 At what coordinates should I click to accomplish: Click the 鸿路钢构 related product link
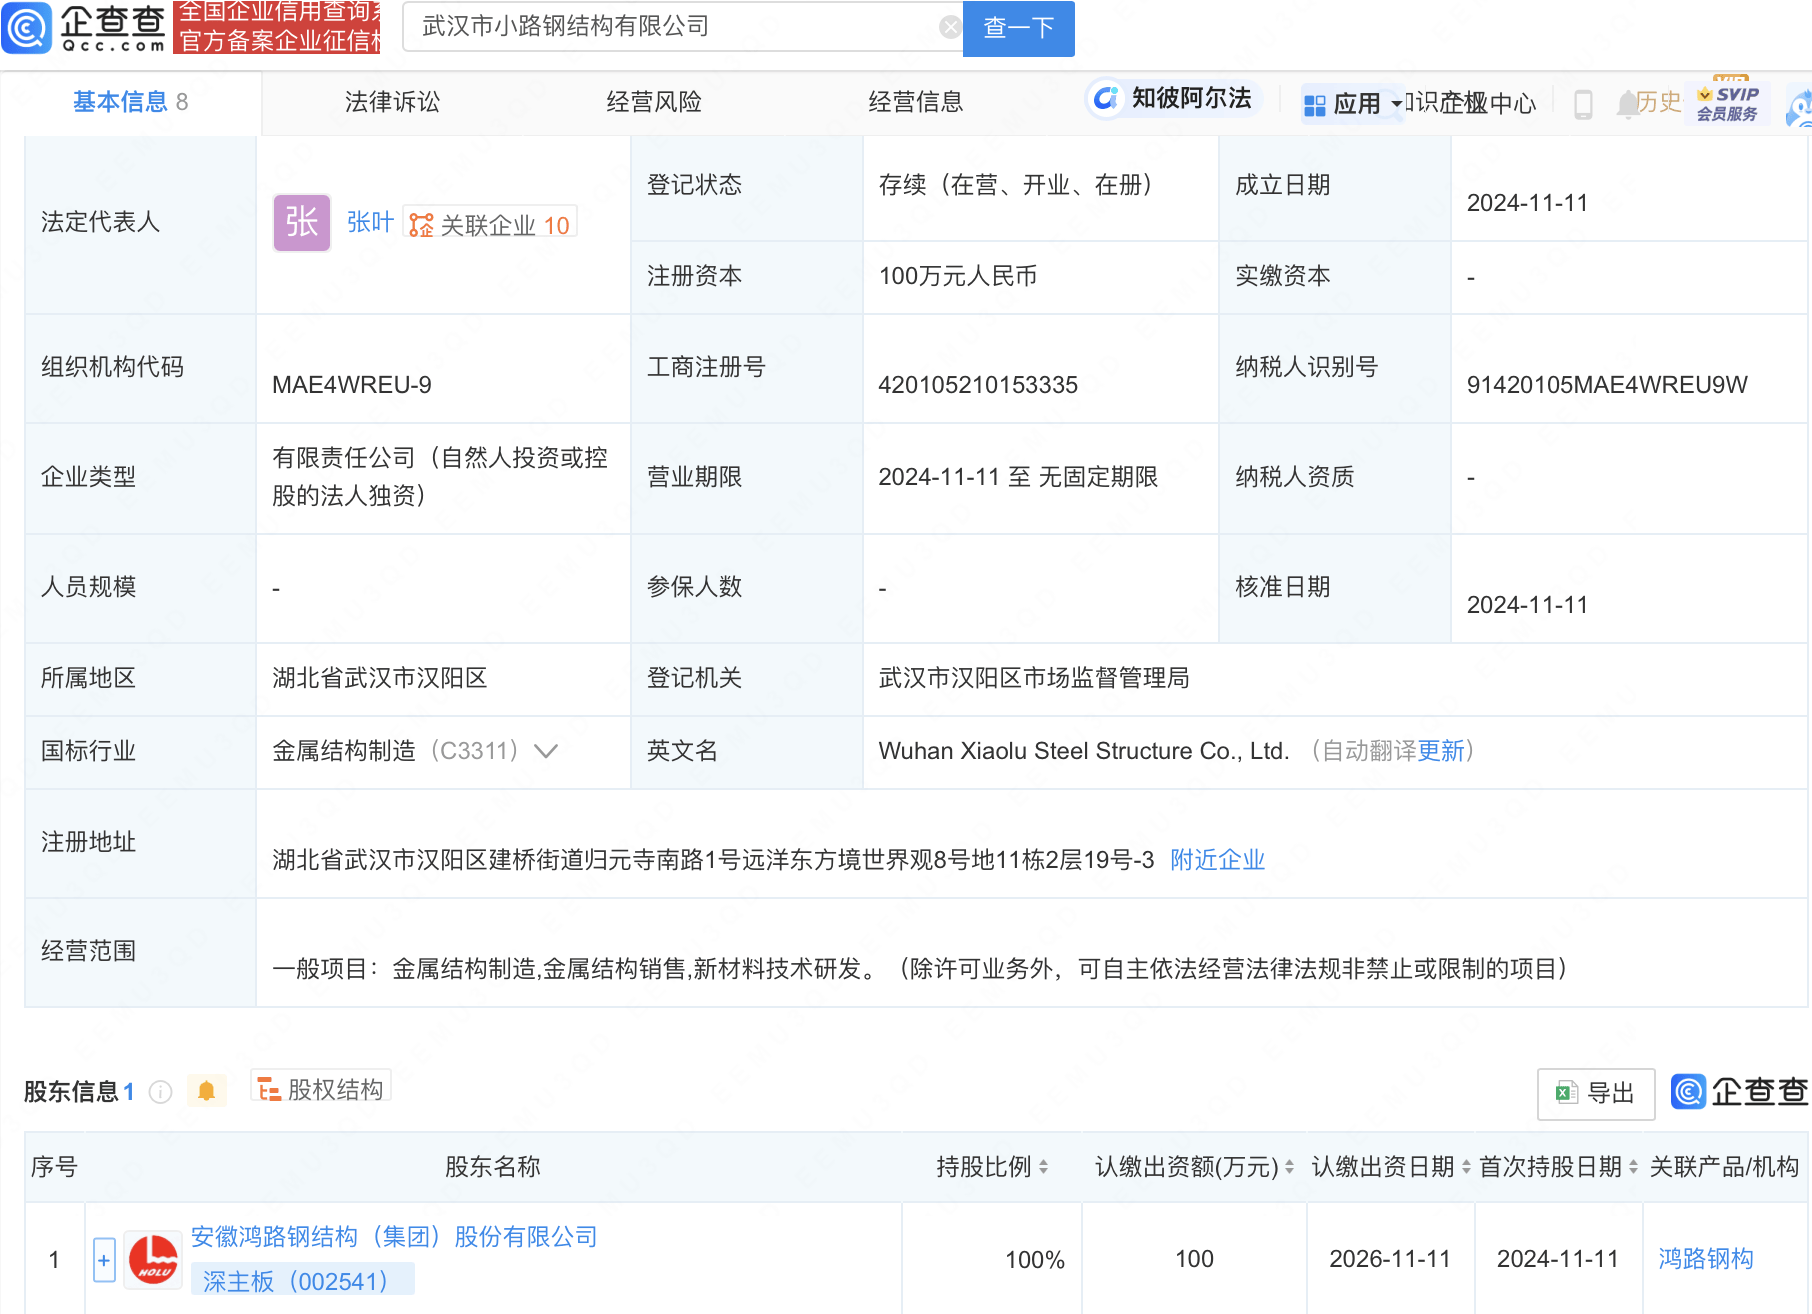1706,1259
